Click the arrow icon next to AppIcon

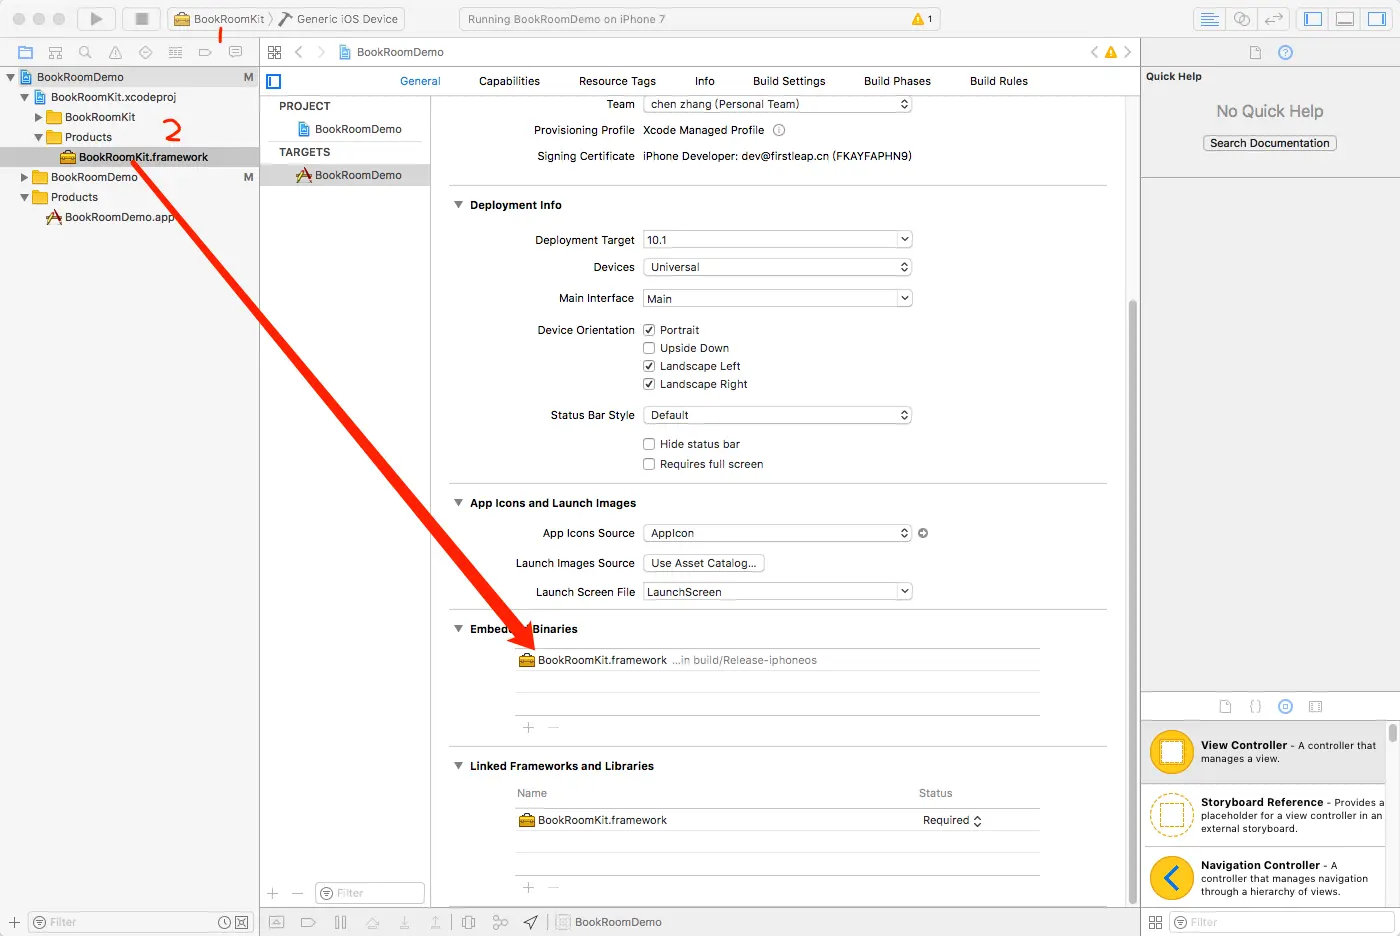click(x=923, y=533)
